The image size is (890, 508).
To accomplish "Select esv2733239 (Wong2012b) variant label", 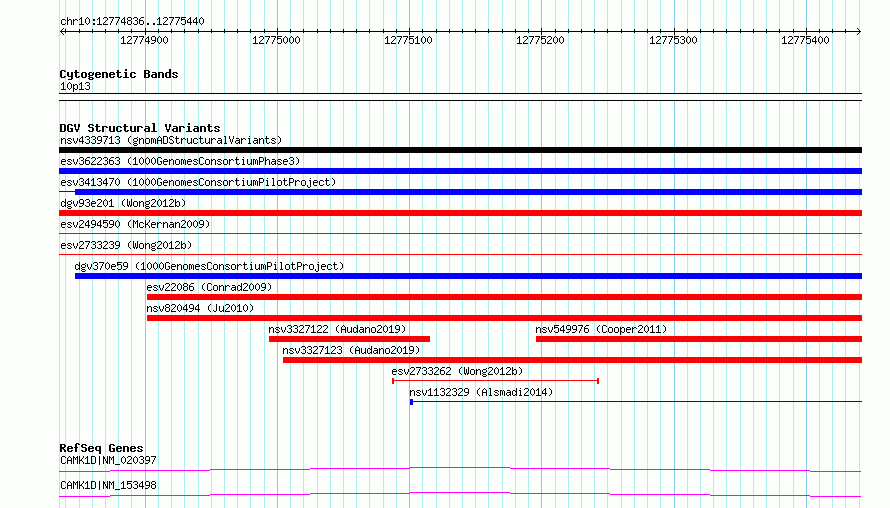I will 126,245.
